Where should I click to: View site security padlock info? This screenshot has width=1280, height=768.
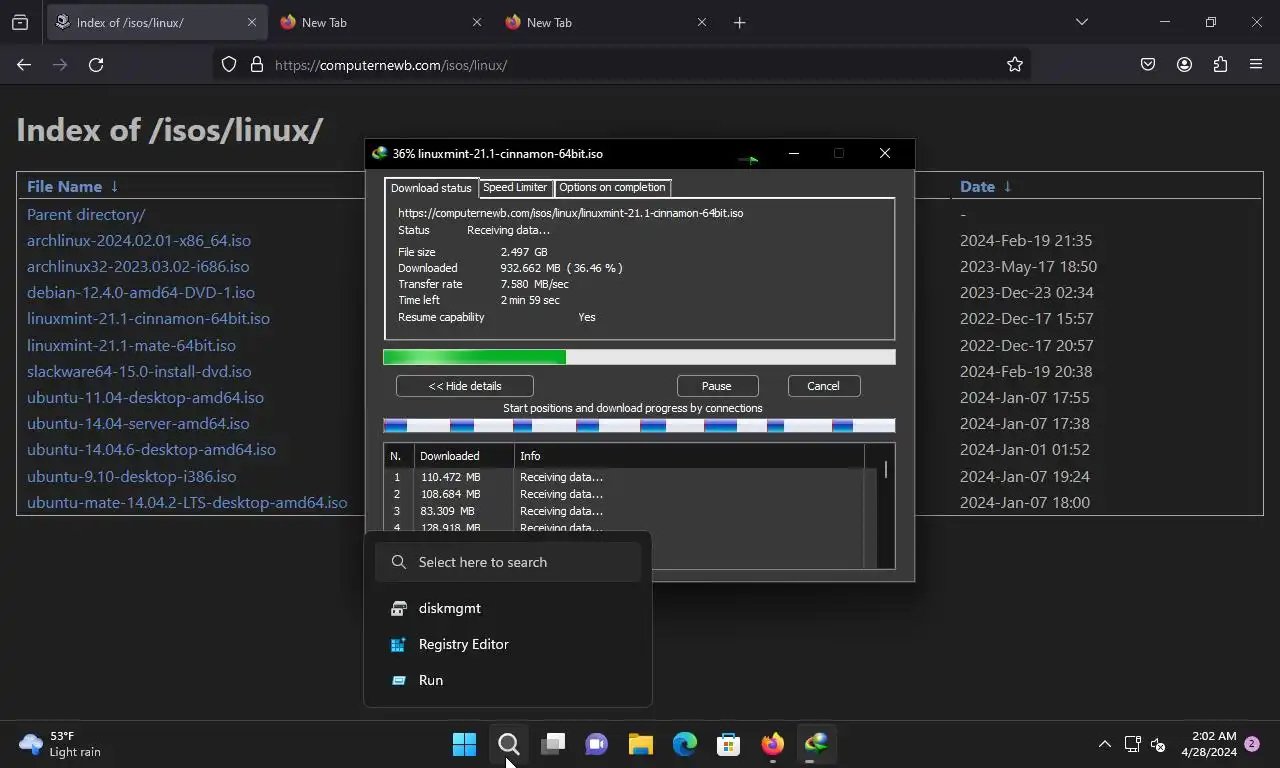(256, 65)
